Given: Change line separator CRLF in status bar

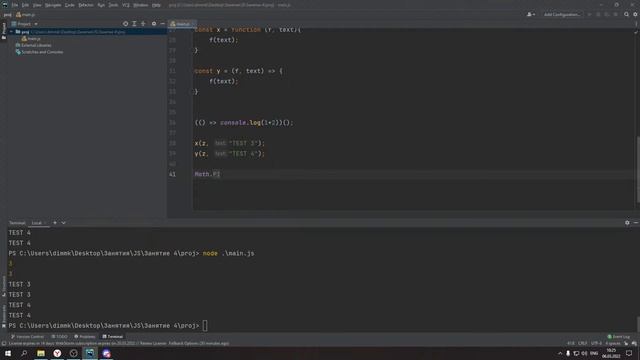Looking at the screenshot, I should pos(582,344).
